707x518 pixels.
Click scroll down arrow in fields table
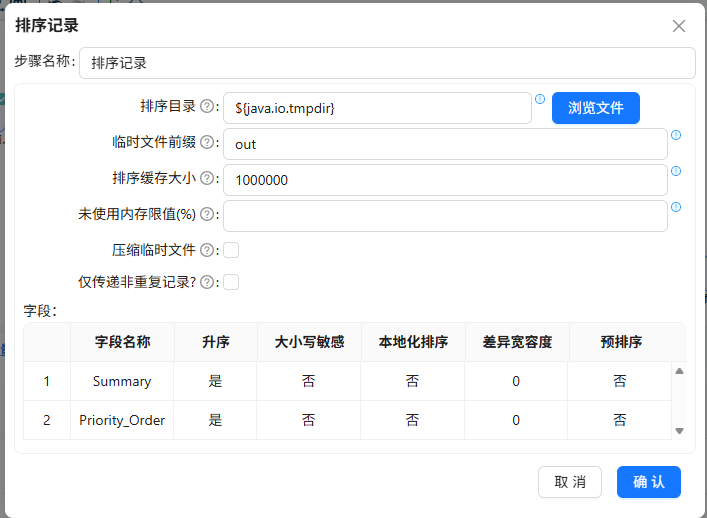(x=679, y=431)
